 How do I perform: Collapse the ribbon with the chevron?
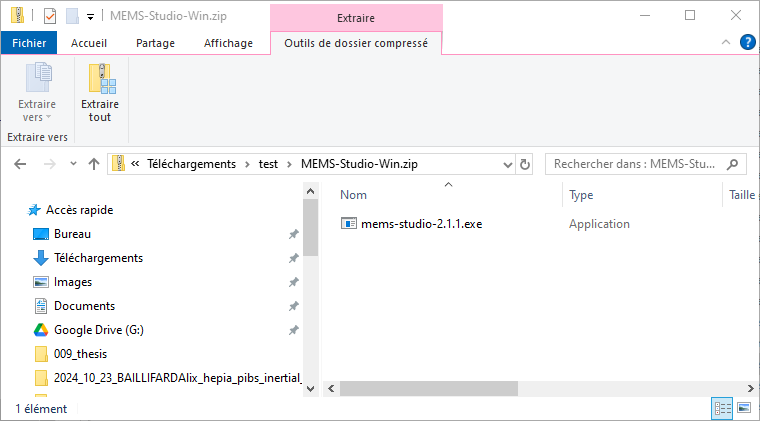click(x=726, y=42)
